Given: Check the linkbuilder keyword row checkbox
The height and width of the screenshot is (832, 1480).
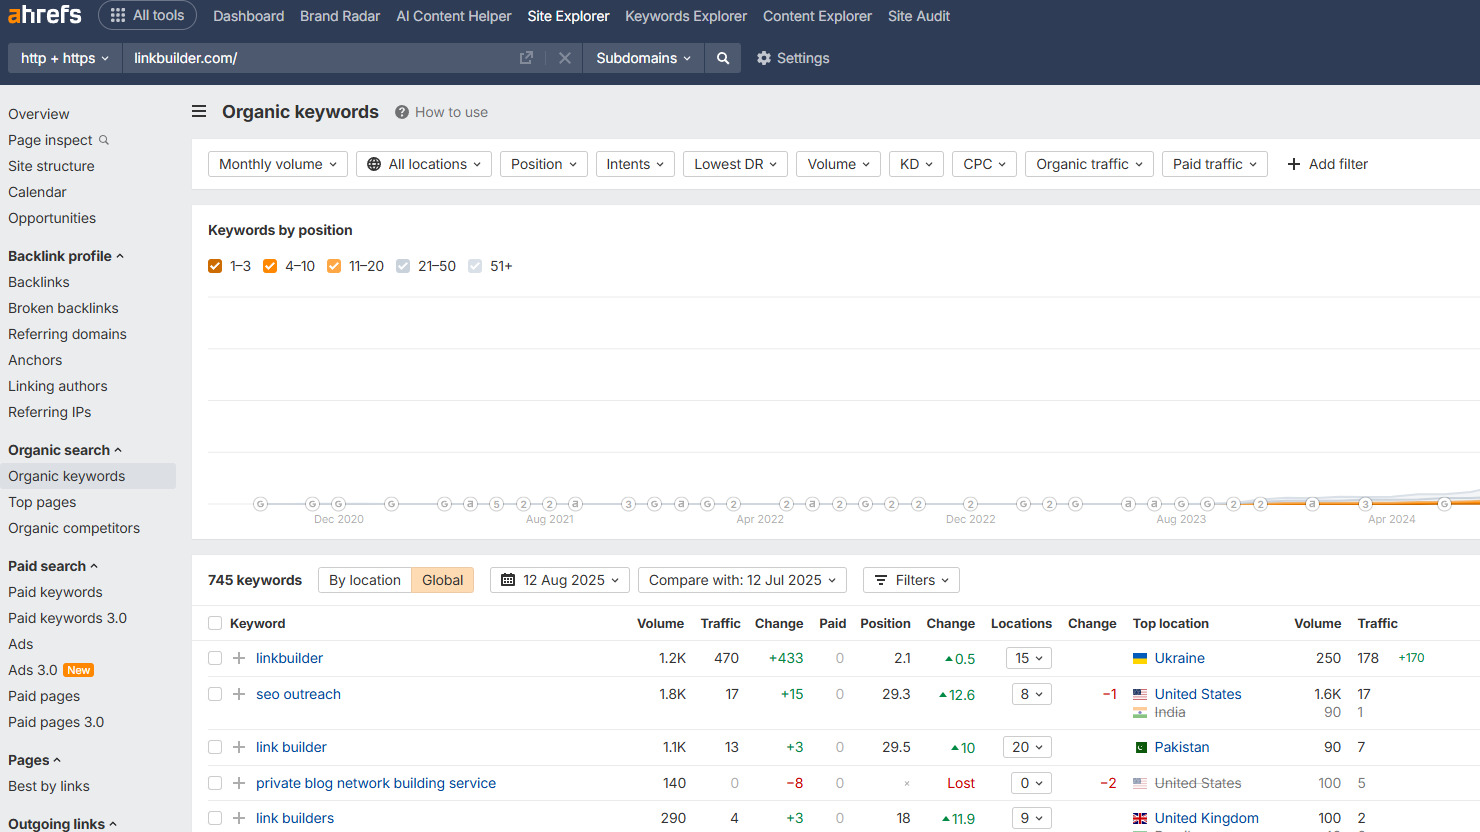Looking at the screenshot, I should [x=215, y=658].
